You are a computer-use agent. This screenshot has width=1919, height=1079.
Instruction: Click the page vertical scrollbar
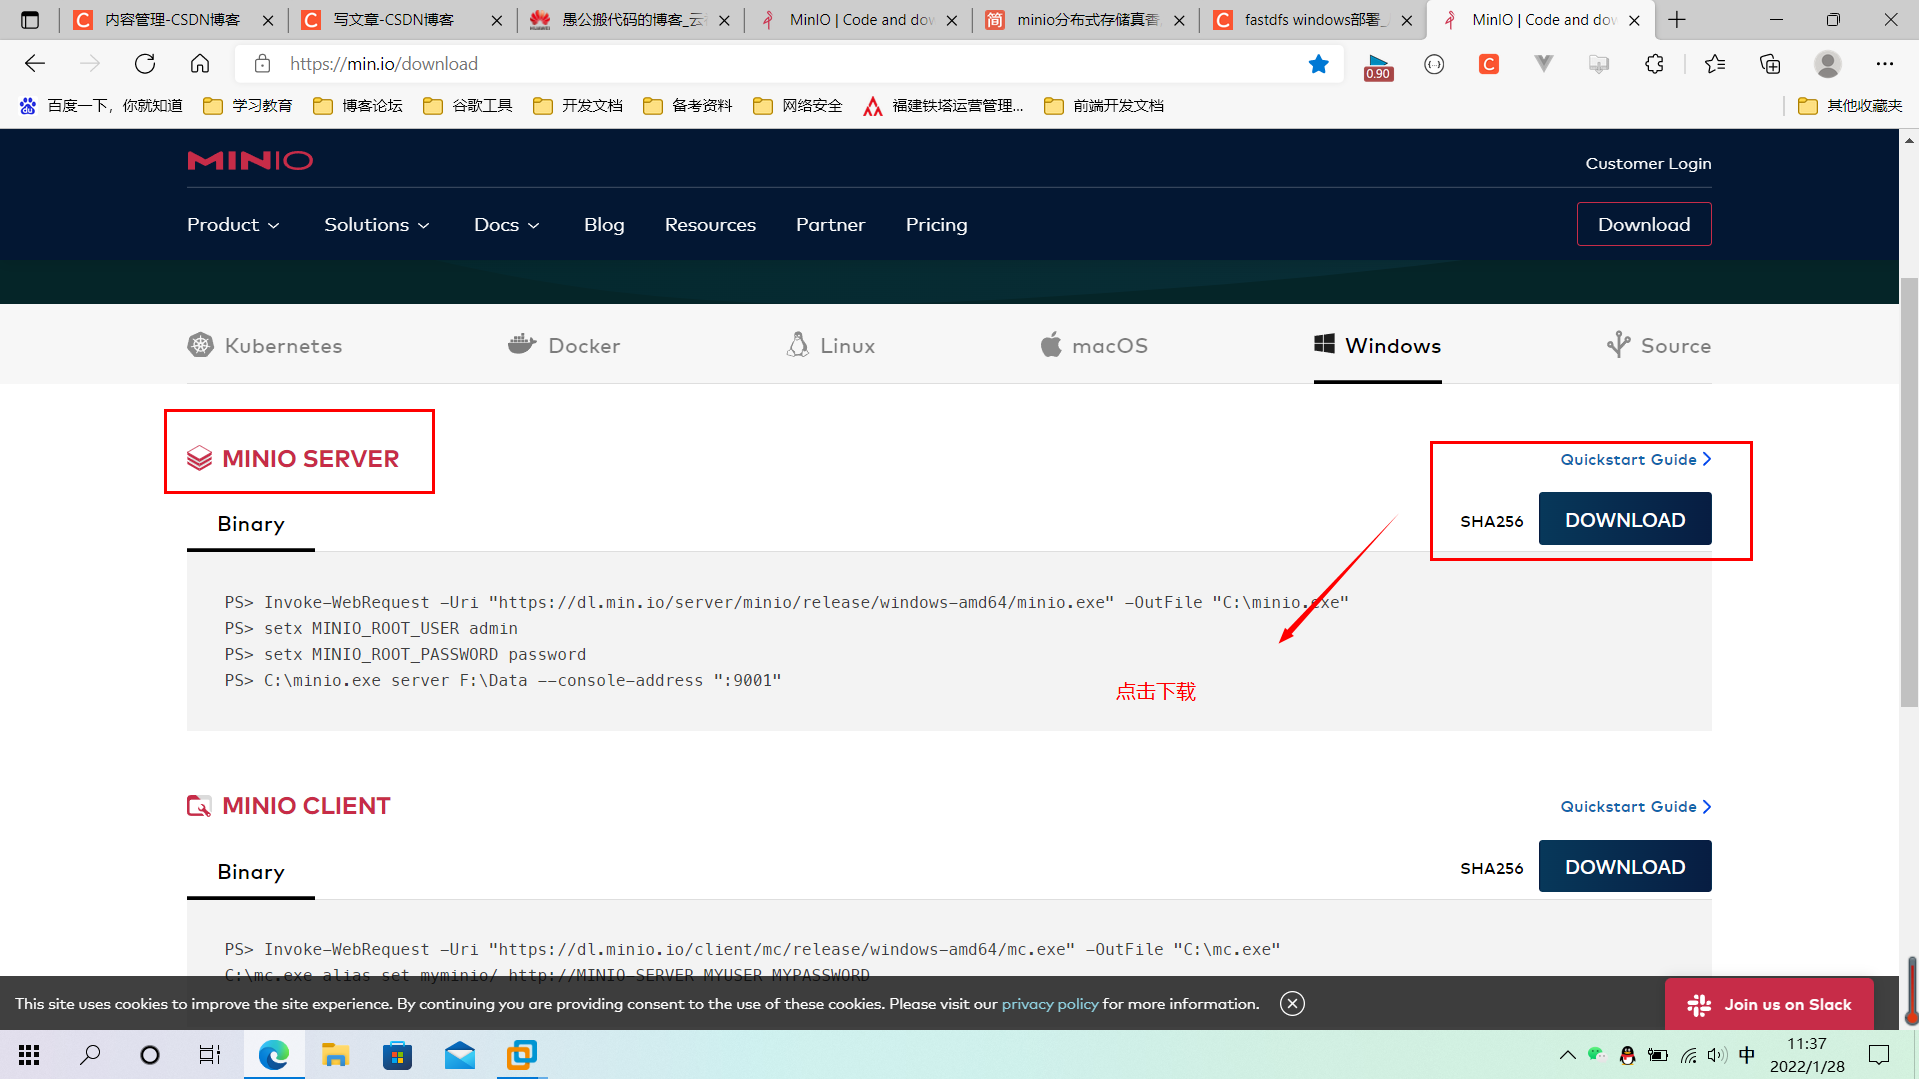(x=1909, y=494)
